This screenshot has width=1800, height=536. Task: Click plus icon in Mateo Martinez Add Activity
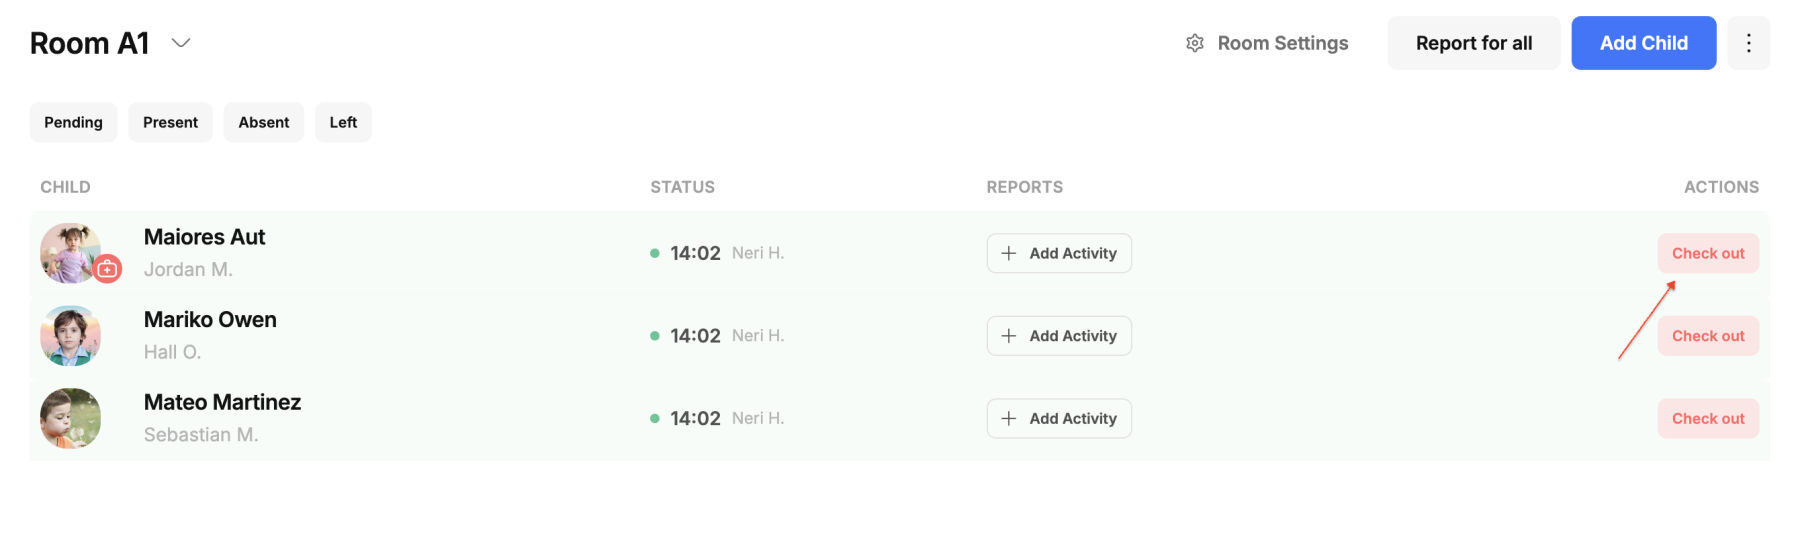click(1009, 418)
